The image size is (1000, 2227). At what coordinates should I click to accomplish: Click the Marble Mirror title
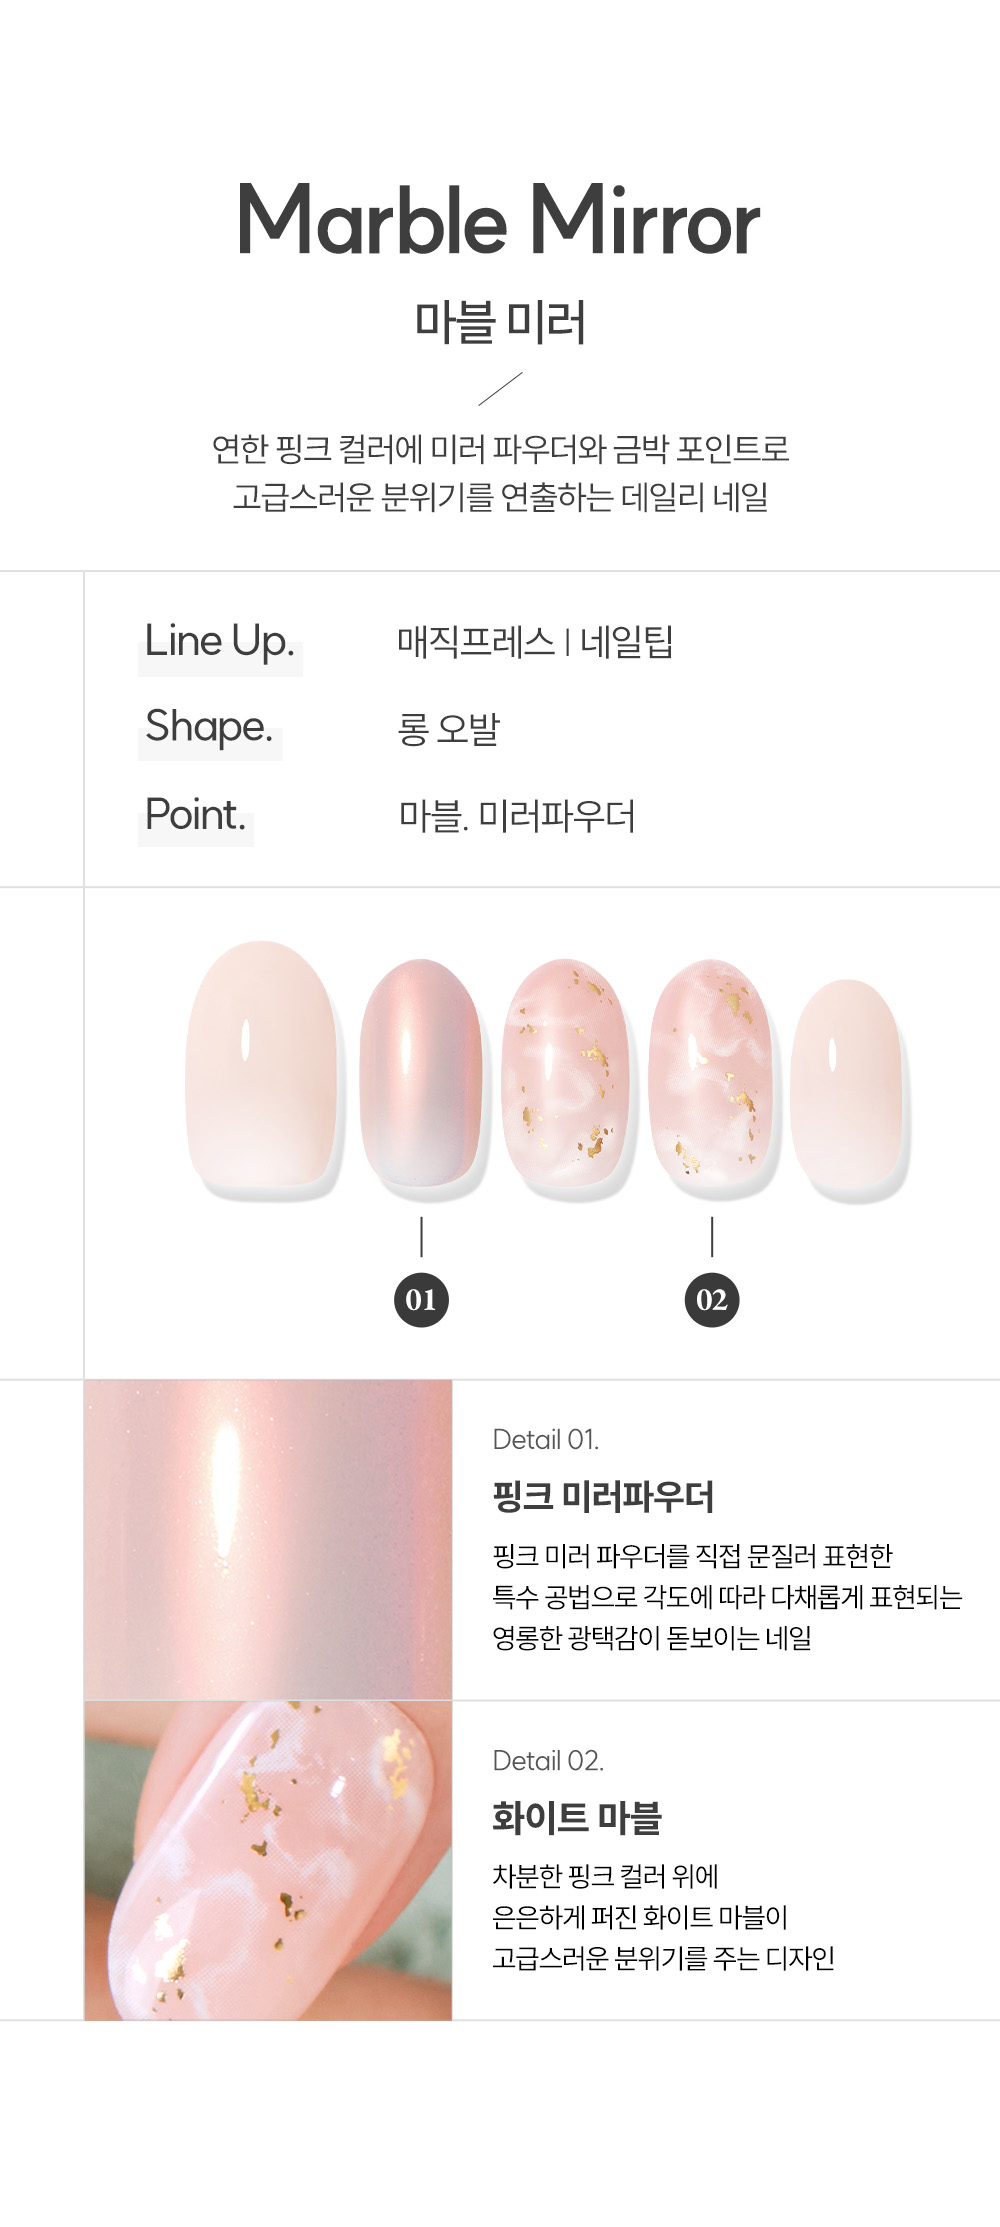click(498, 221)
